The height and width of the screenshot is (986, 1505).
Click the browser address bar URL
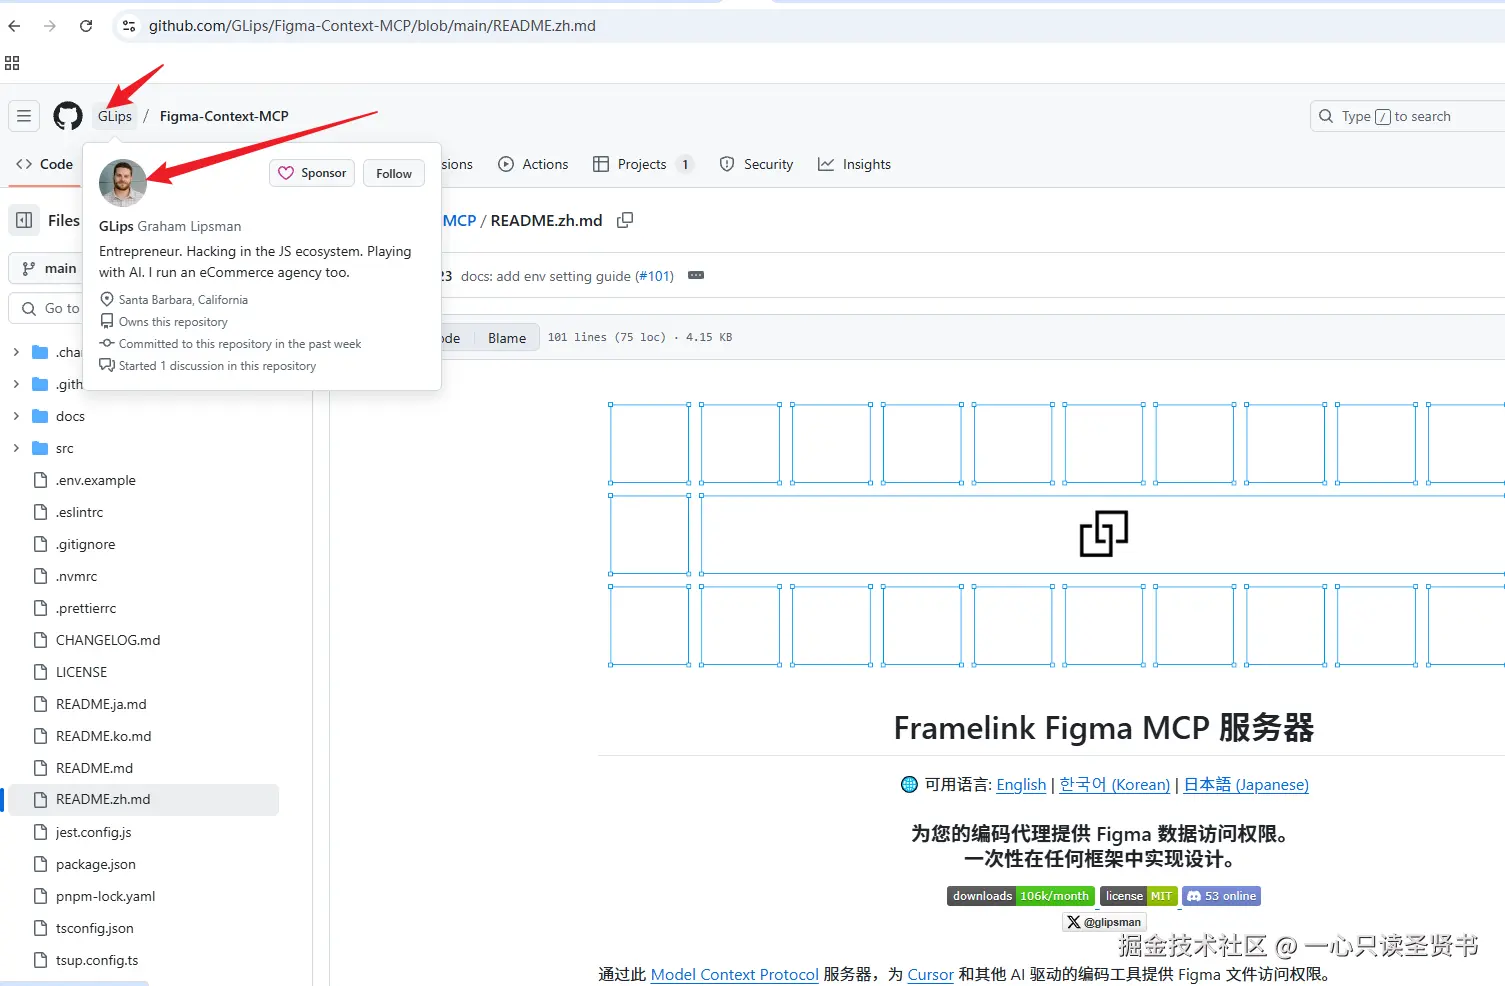(x=372, y=26)
